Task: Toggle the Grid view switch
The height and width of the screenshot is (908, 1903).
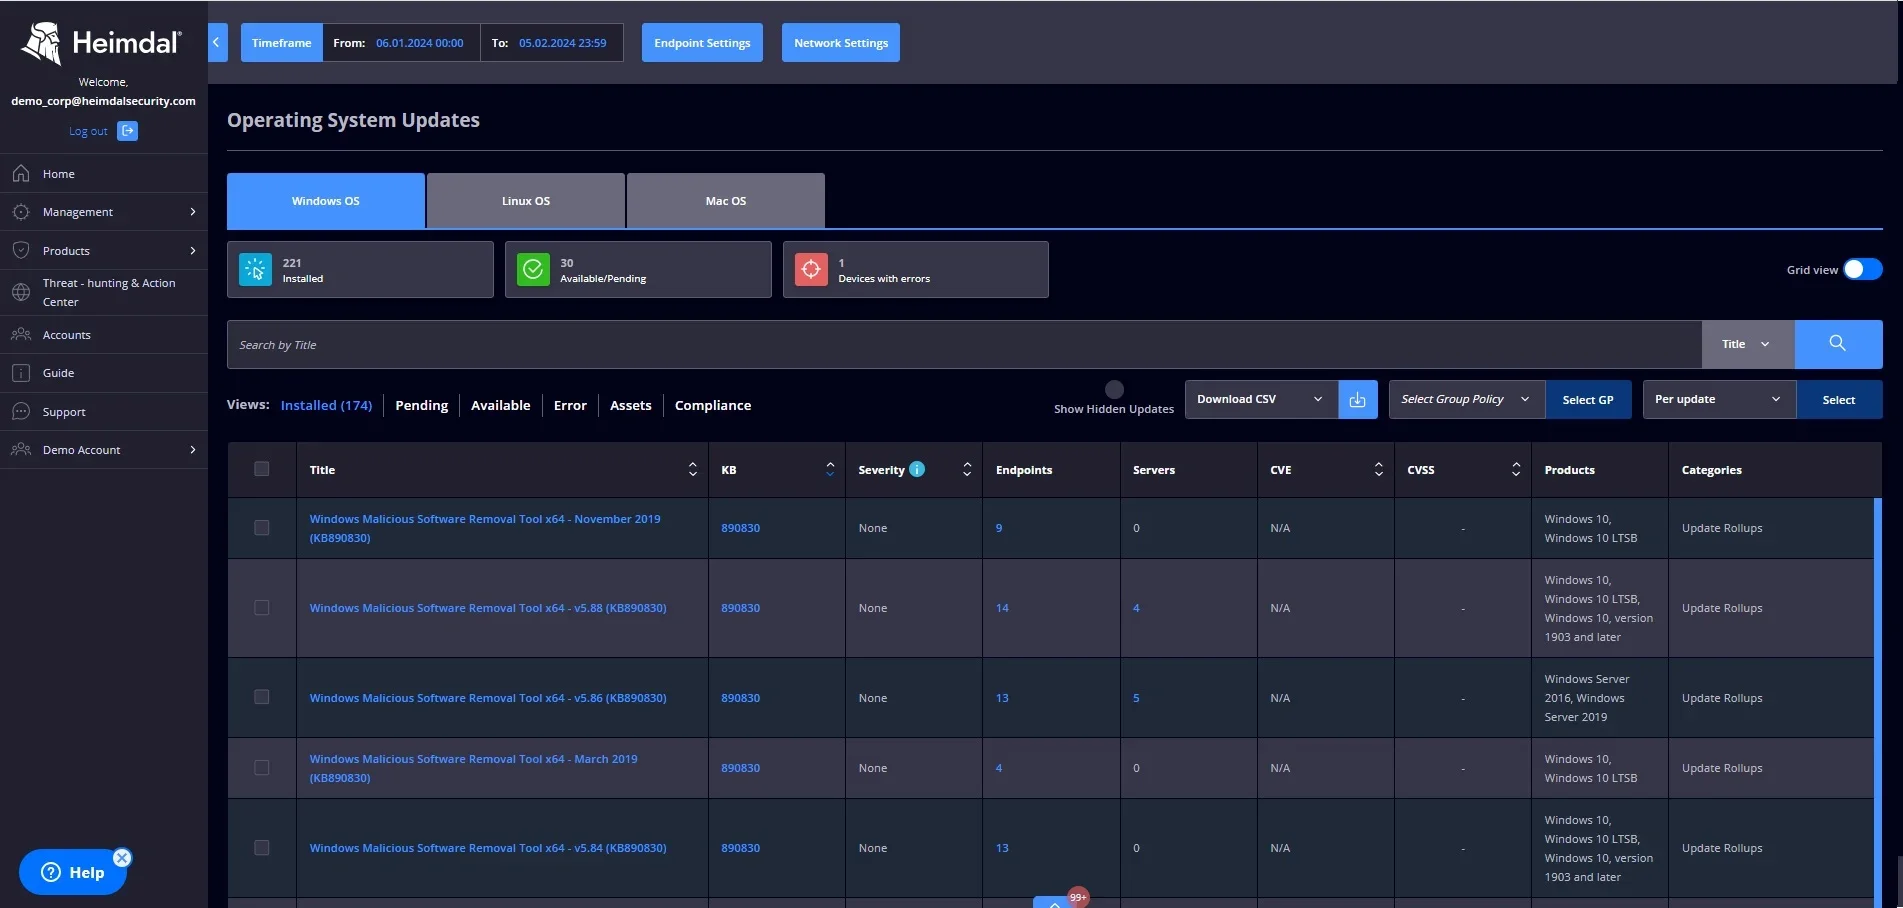Action: point(1862,269)
